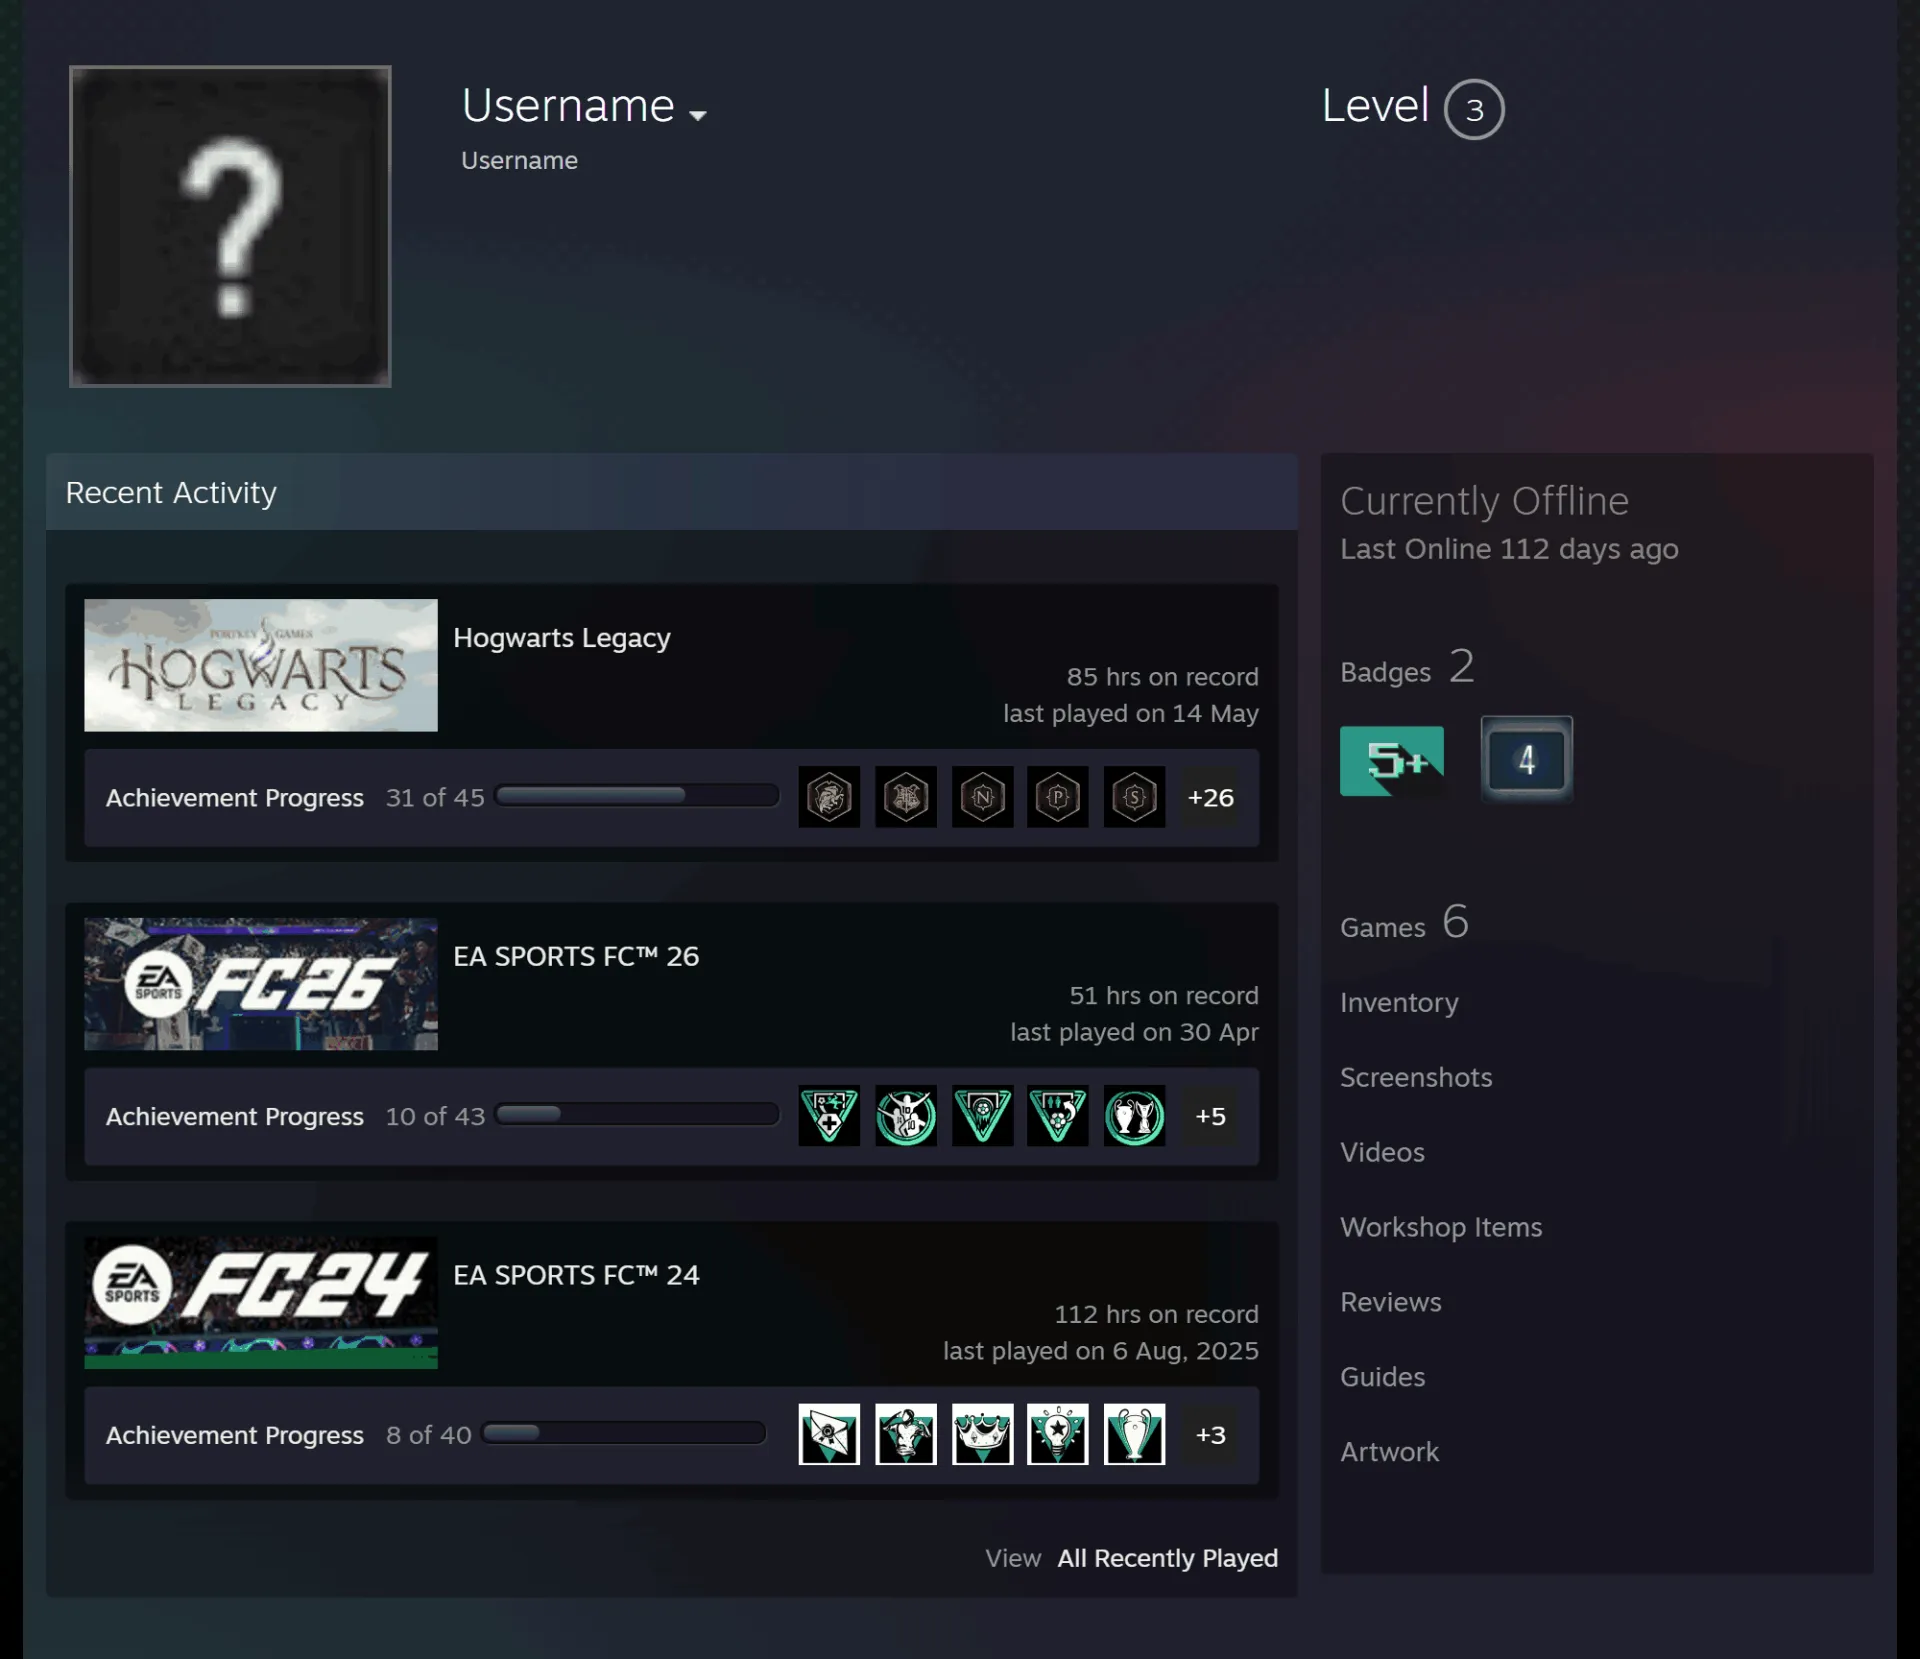Screen dimensions: 1920x1659
Task: Click the EA SPORTS FC™ 26 title link
Action: (x=576, y=956)
